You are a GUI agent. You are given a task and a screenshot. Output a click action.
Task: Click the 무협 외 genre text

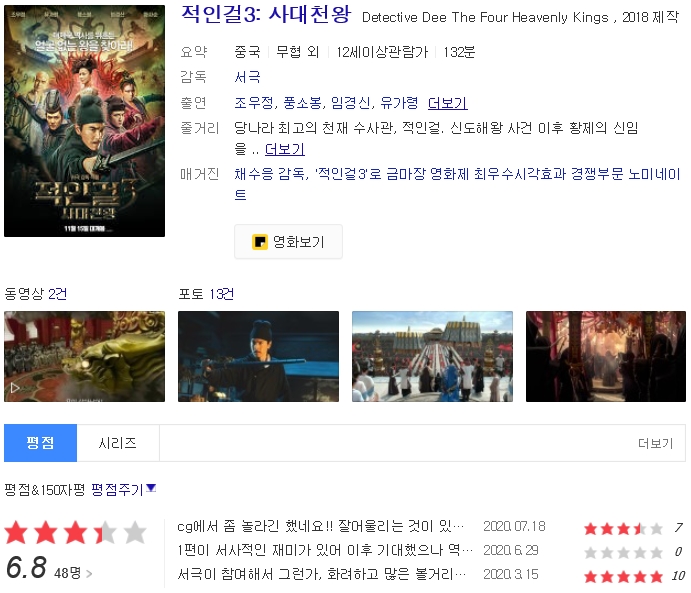coord(297,52)
